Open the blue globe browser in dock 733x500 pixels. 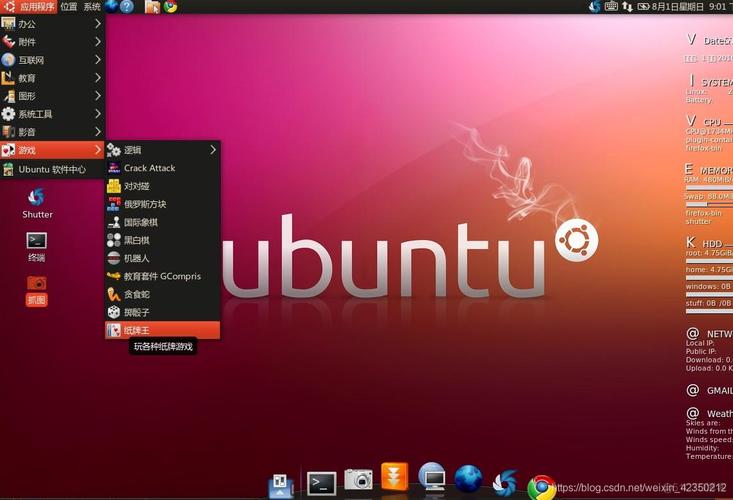468,479
